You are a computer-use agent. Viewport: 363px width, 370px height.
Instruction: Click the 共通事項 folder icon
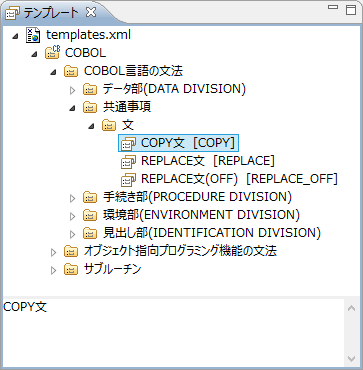pos(90,107)
